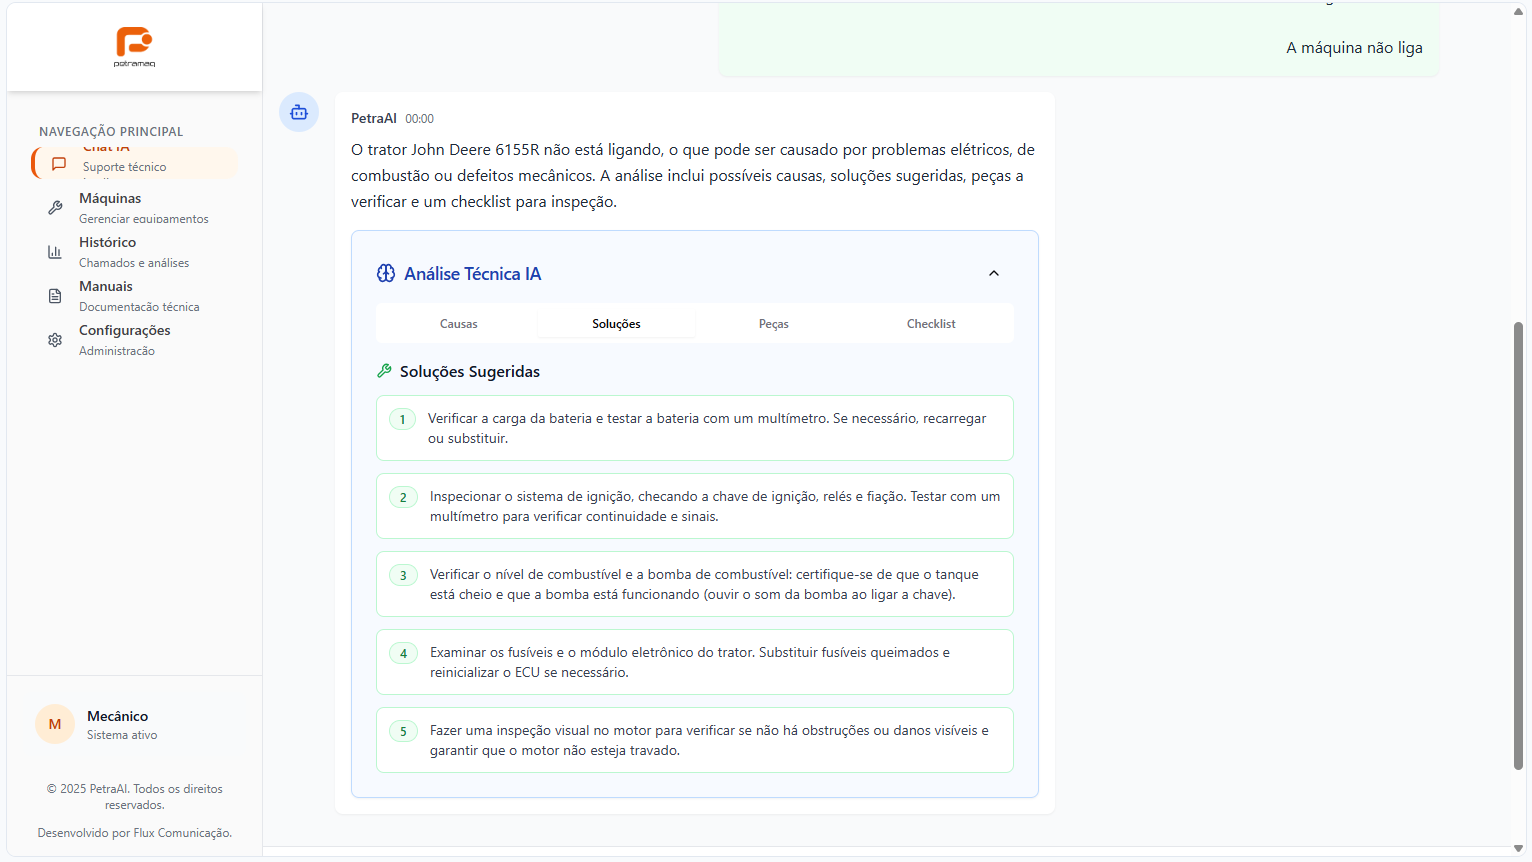Click the Soluções Sugeridas heading
The width and height of the screenshot is (1532, 862).
click(470, 372)
